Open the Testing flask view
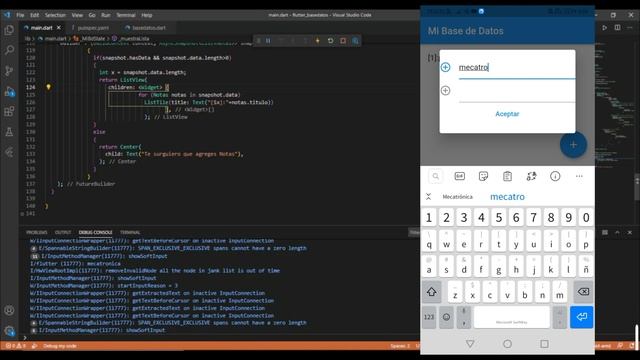The height and width of the screenshot is (360, 640). pos(9,132)
